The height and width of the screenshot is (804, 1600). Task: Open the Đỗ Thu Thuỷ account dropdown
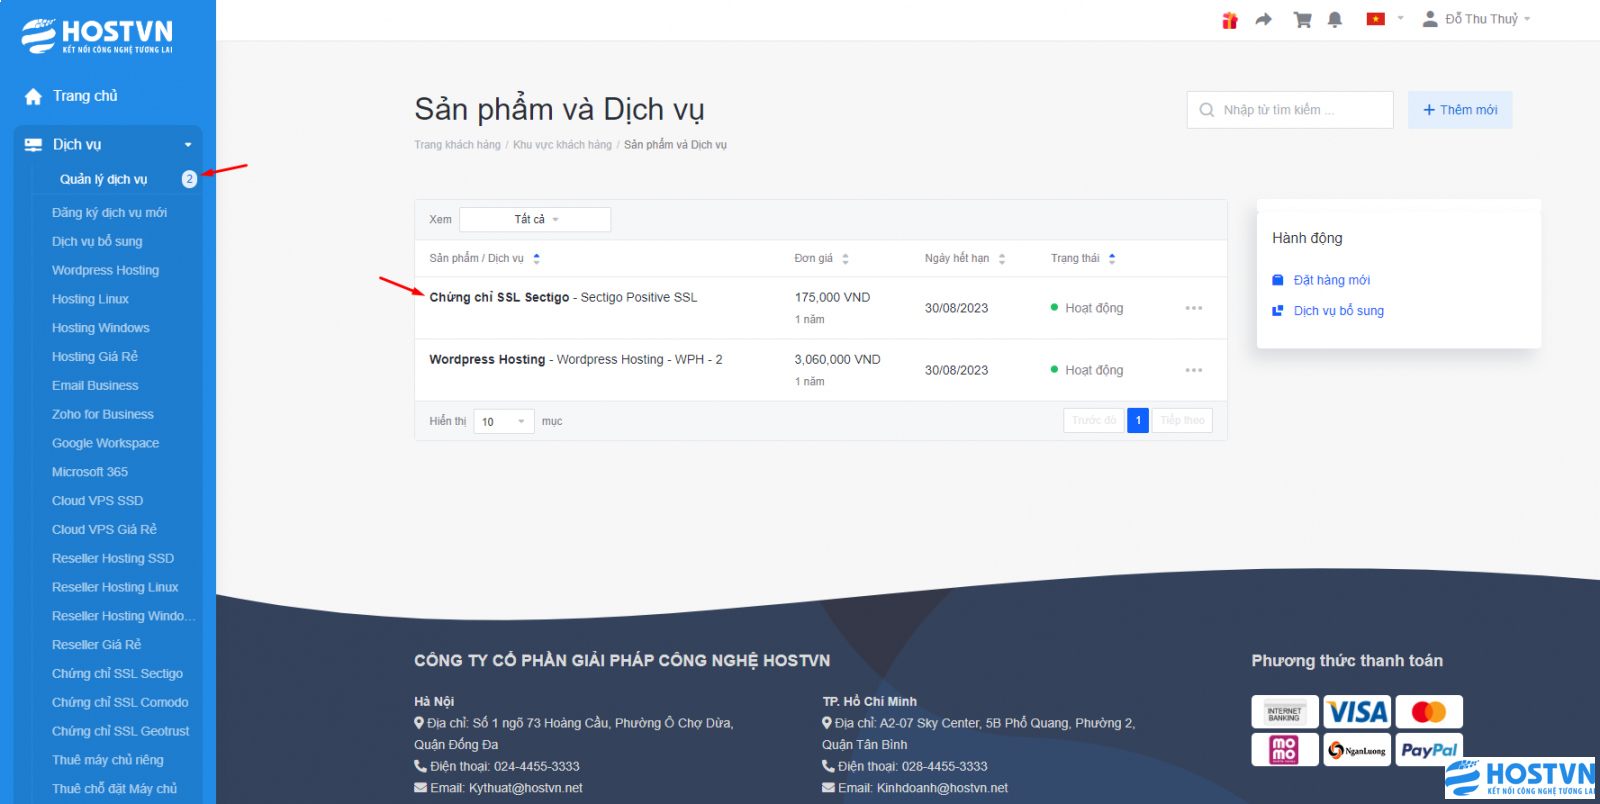pyautogui.click(x=1487, y=19)
